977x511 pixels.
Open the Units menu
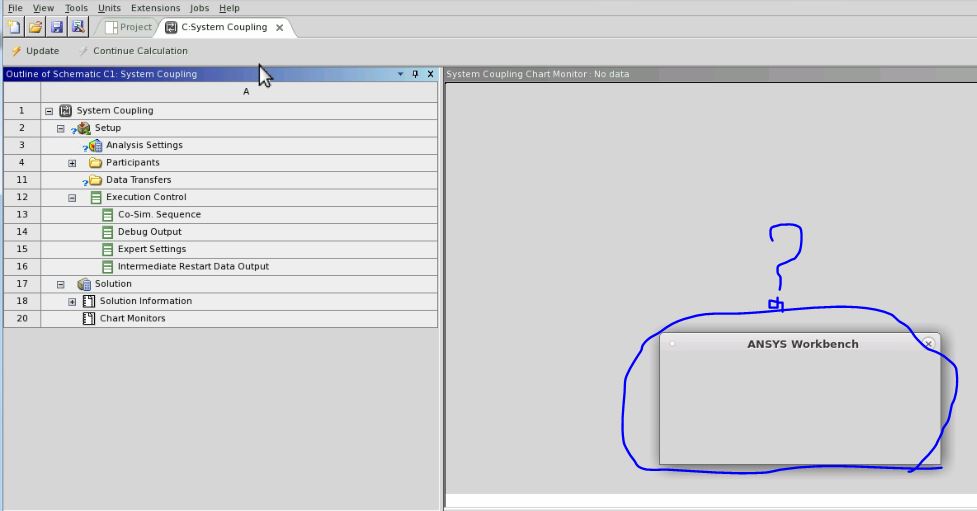pyautogui.click(x=109, y=8)
